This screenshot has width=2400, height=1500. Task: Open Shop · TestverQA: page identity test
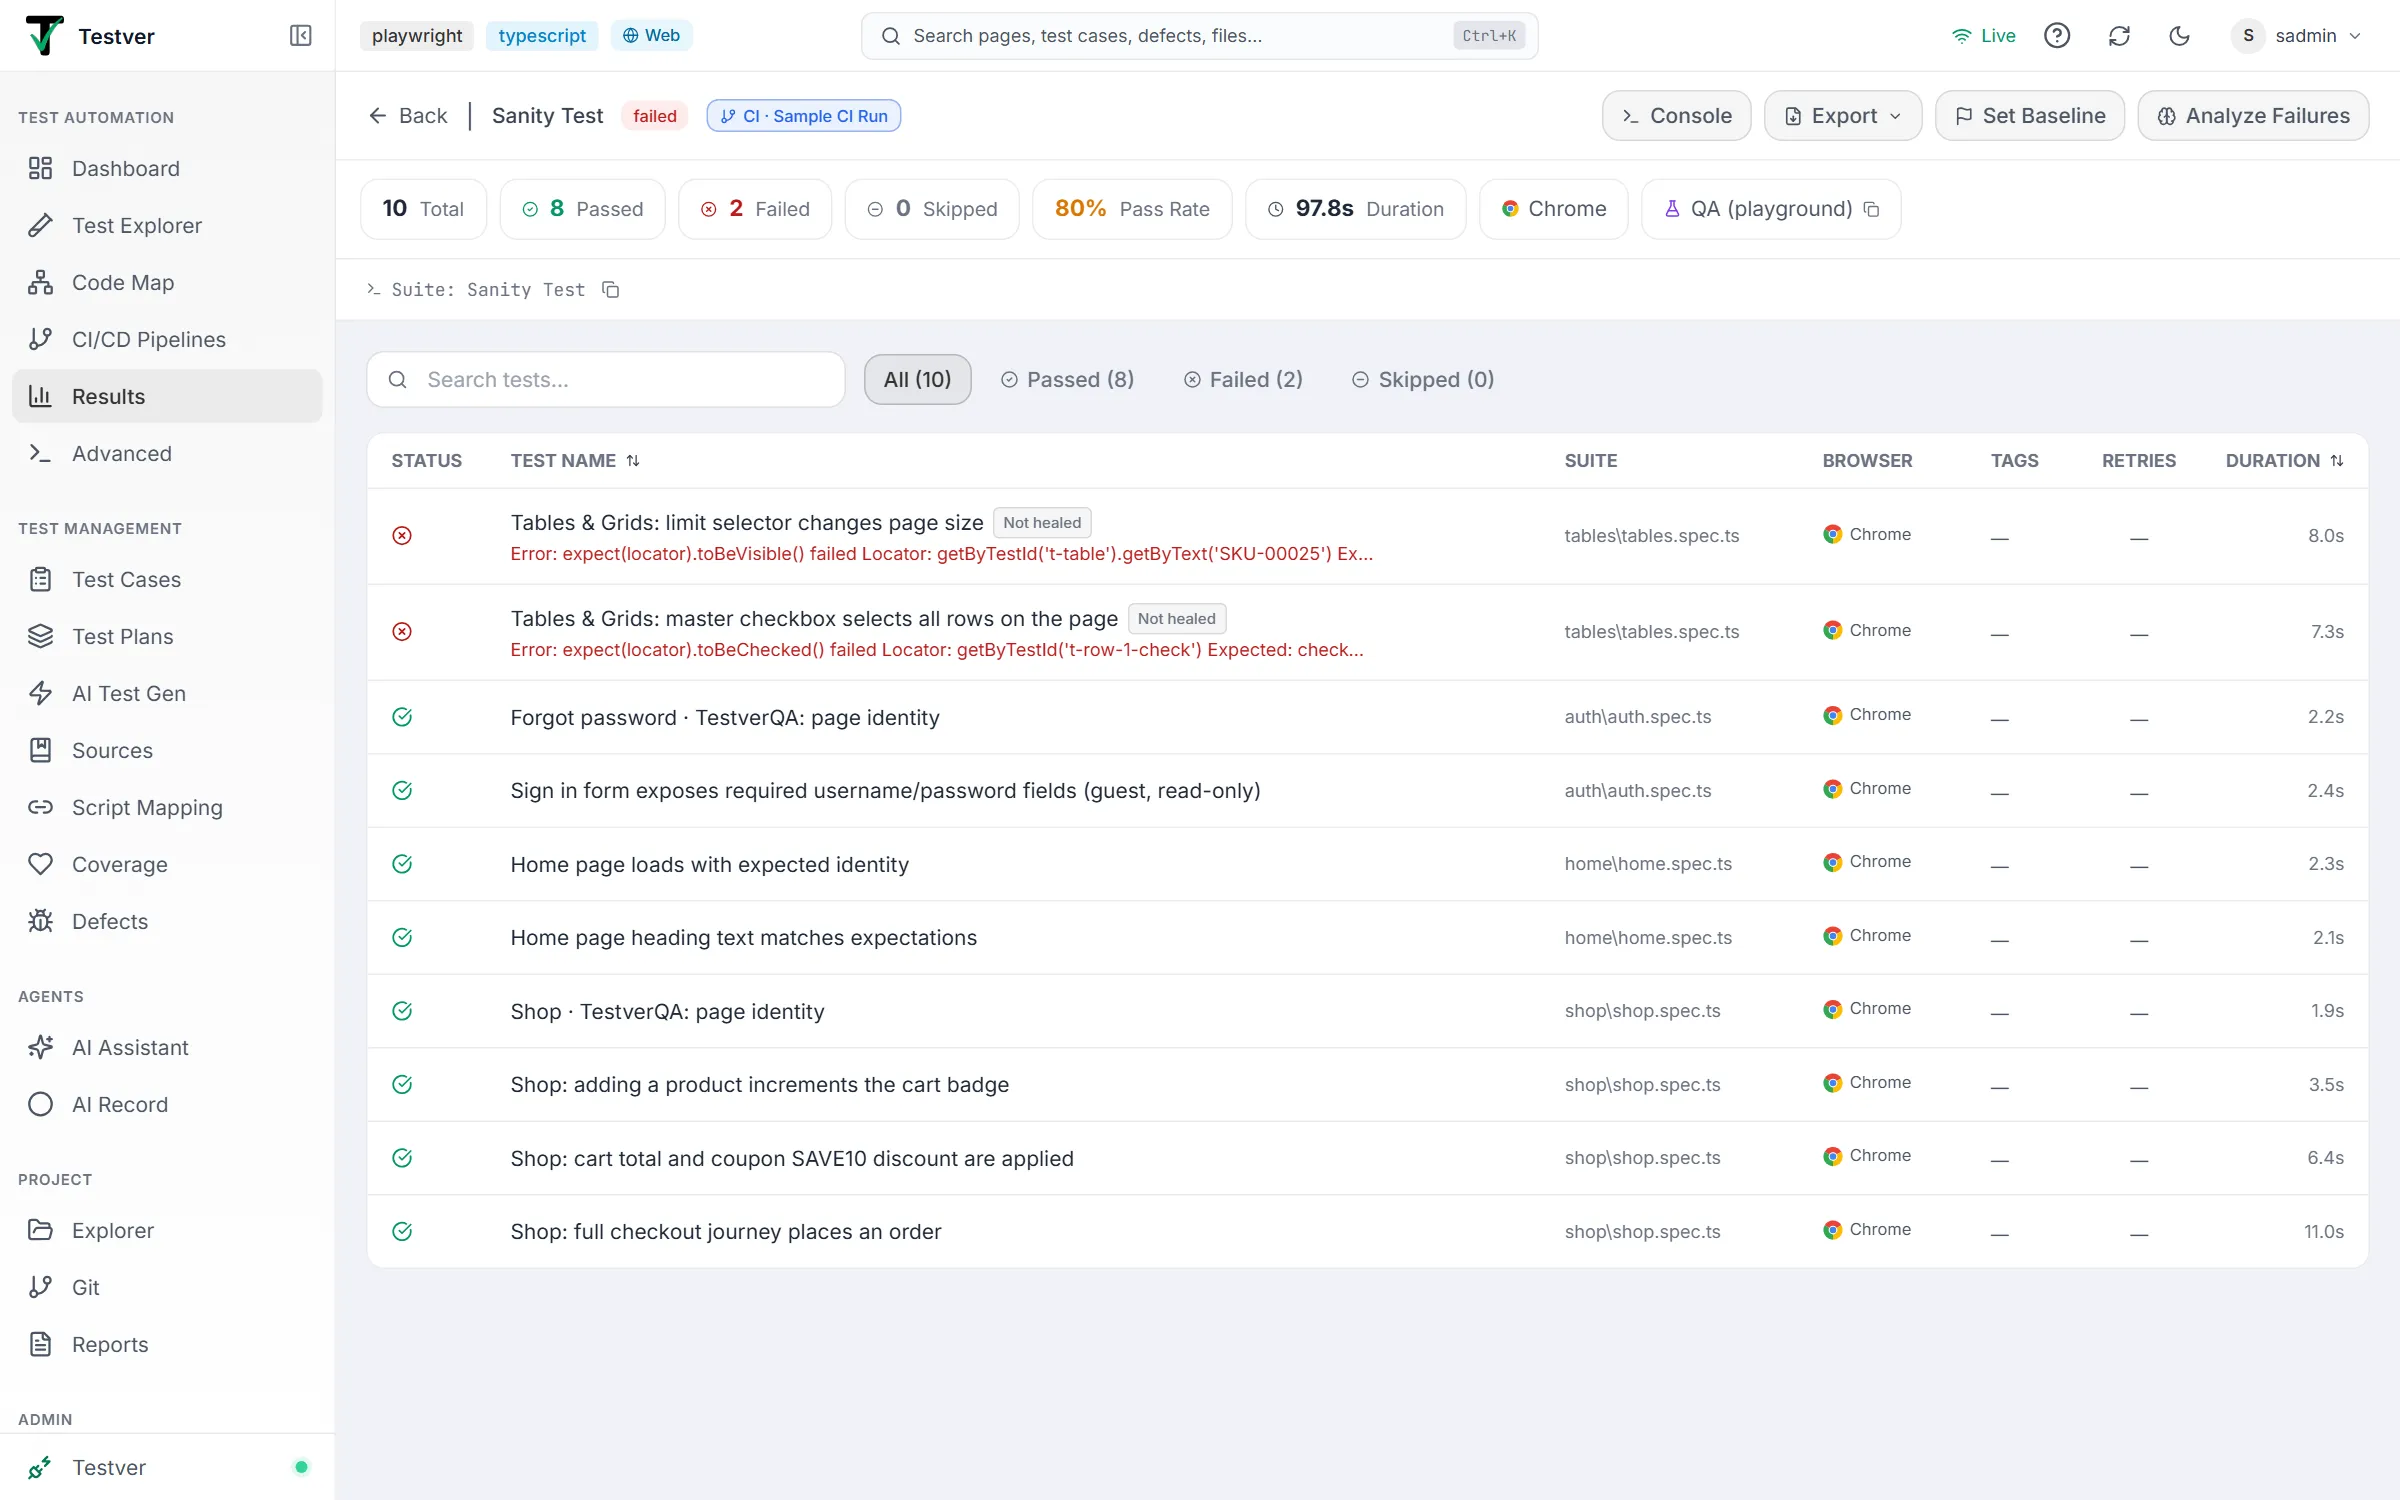click(1367, 1011)
